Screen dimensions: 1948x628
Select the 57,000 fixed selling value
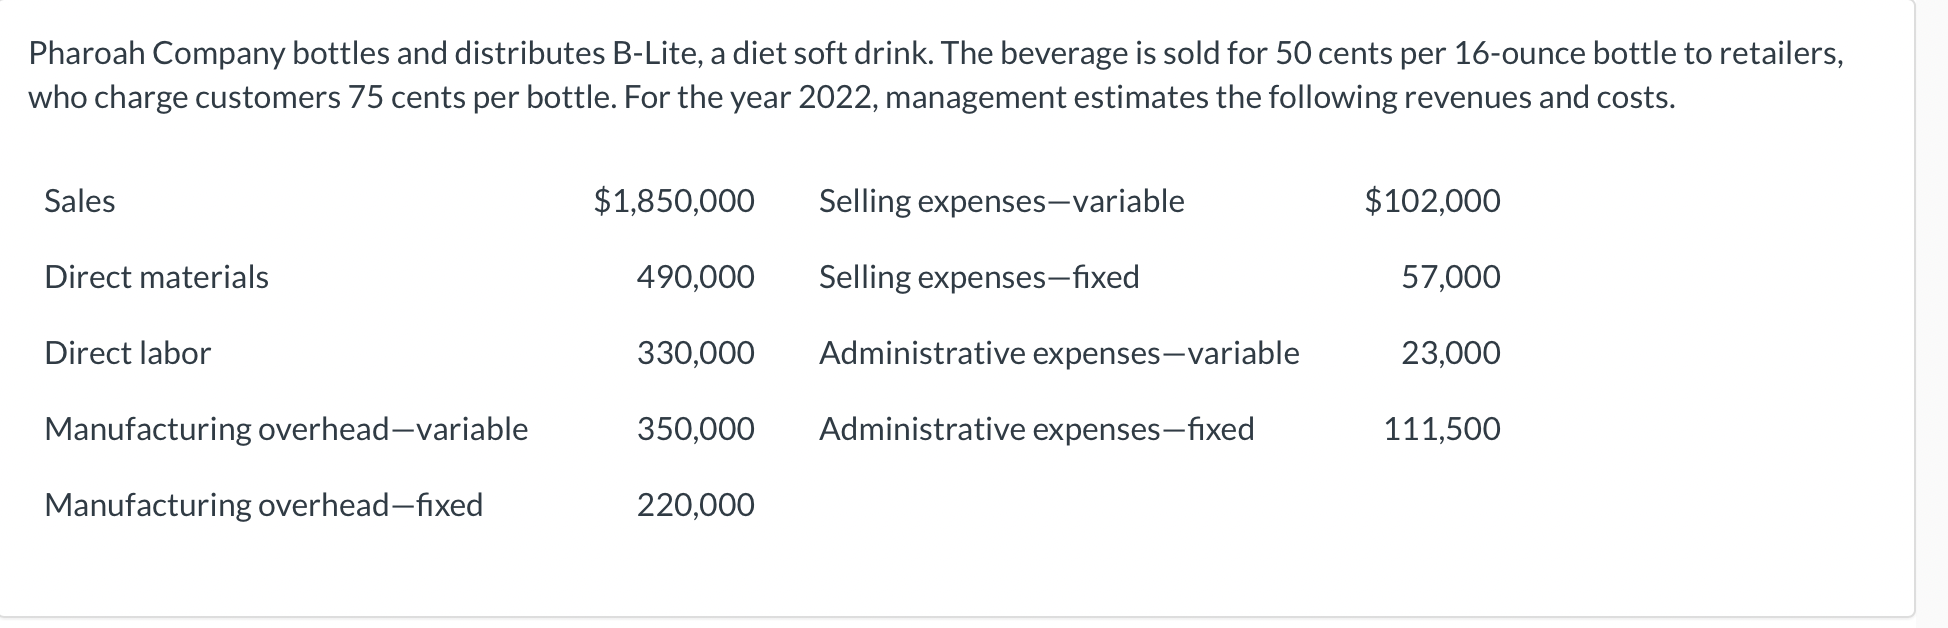pos(1450,277)
